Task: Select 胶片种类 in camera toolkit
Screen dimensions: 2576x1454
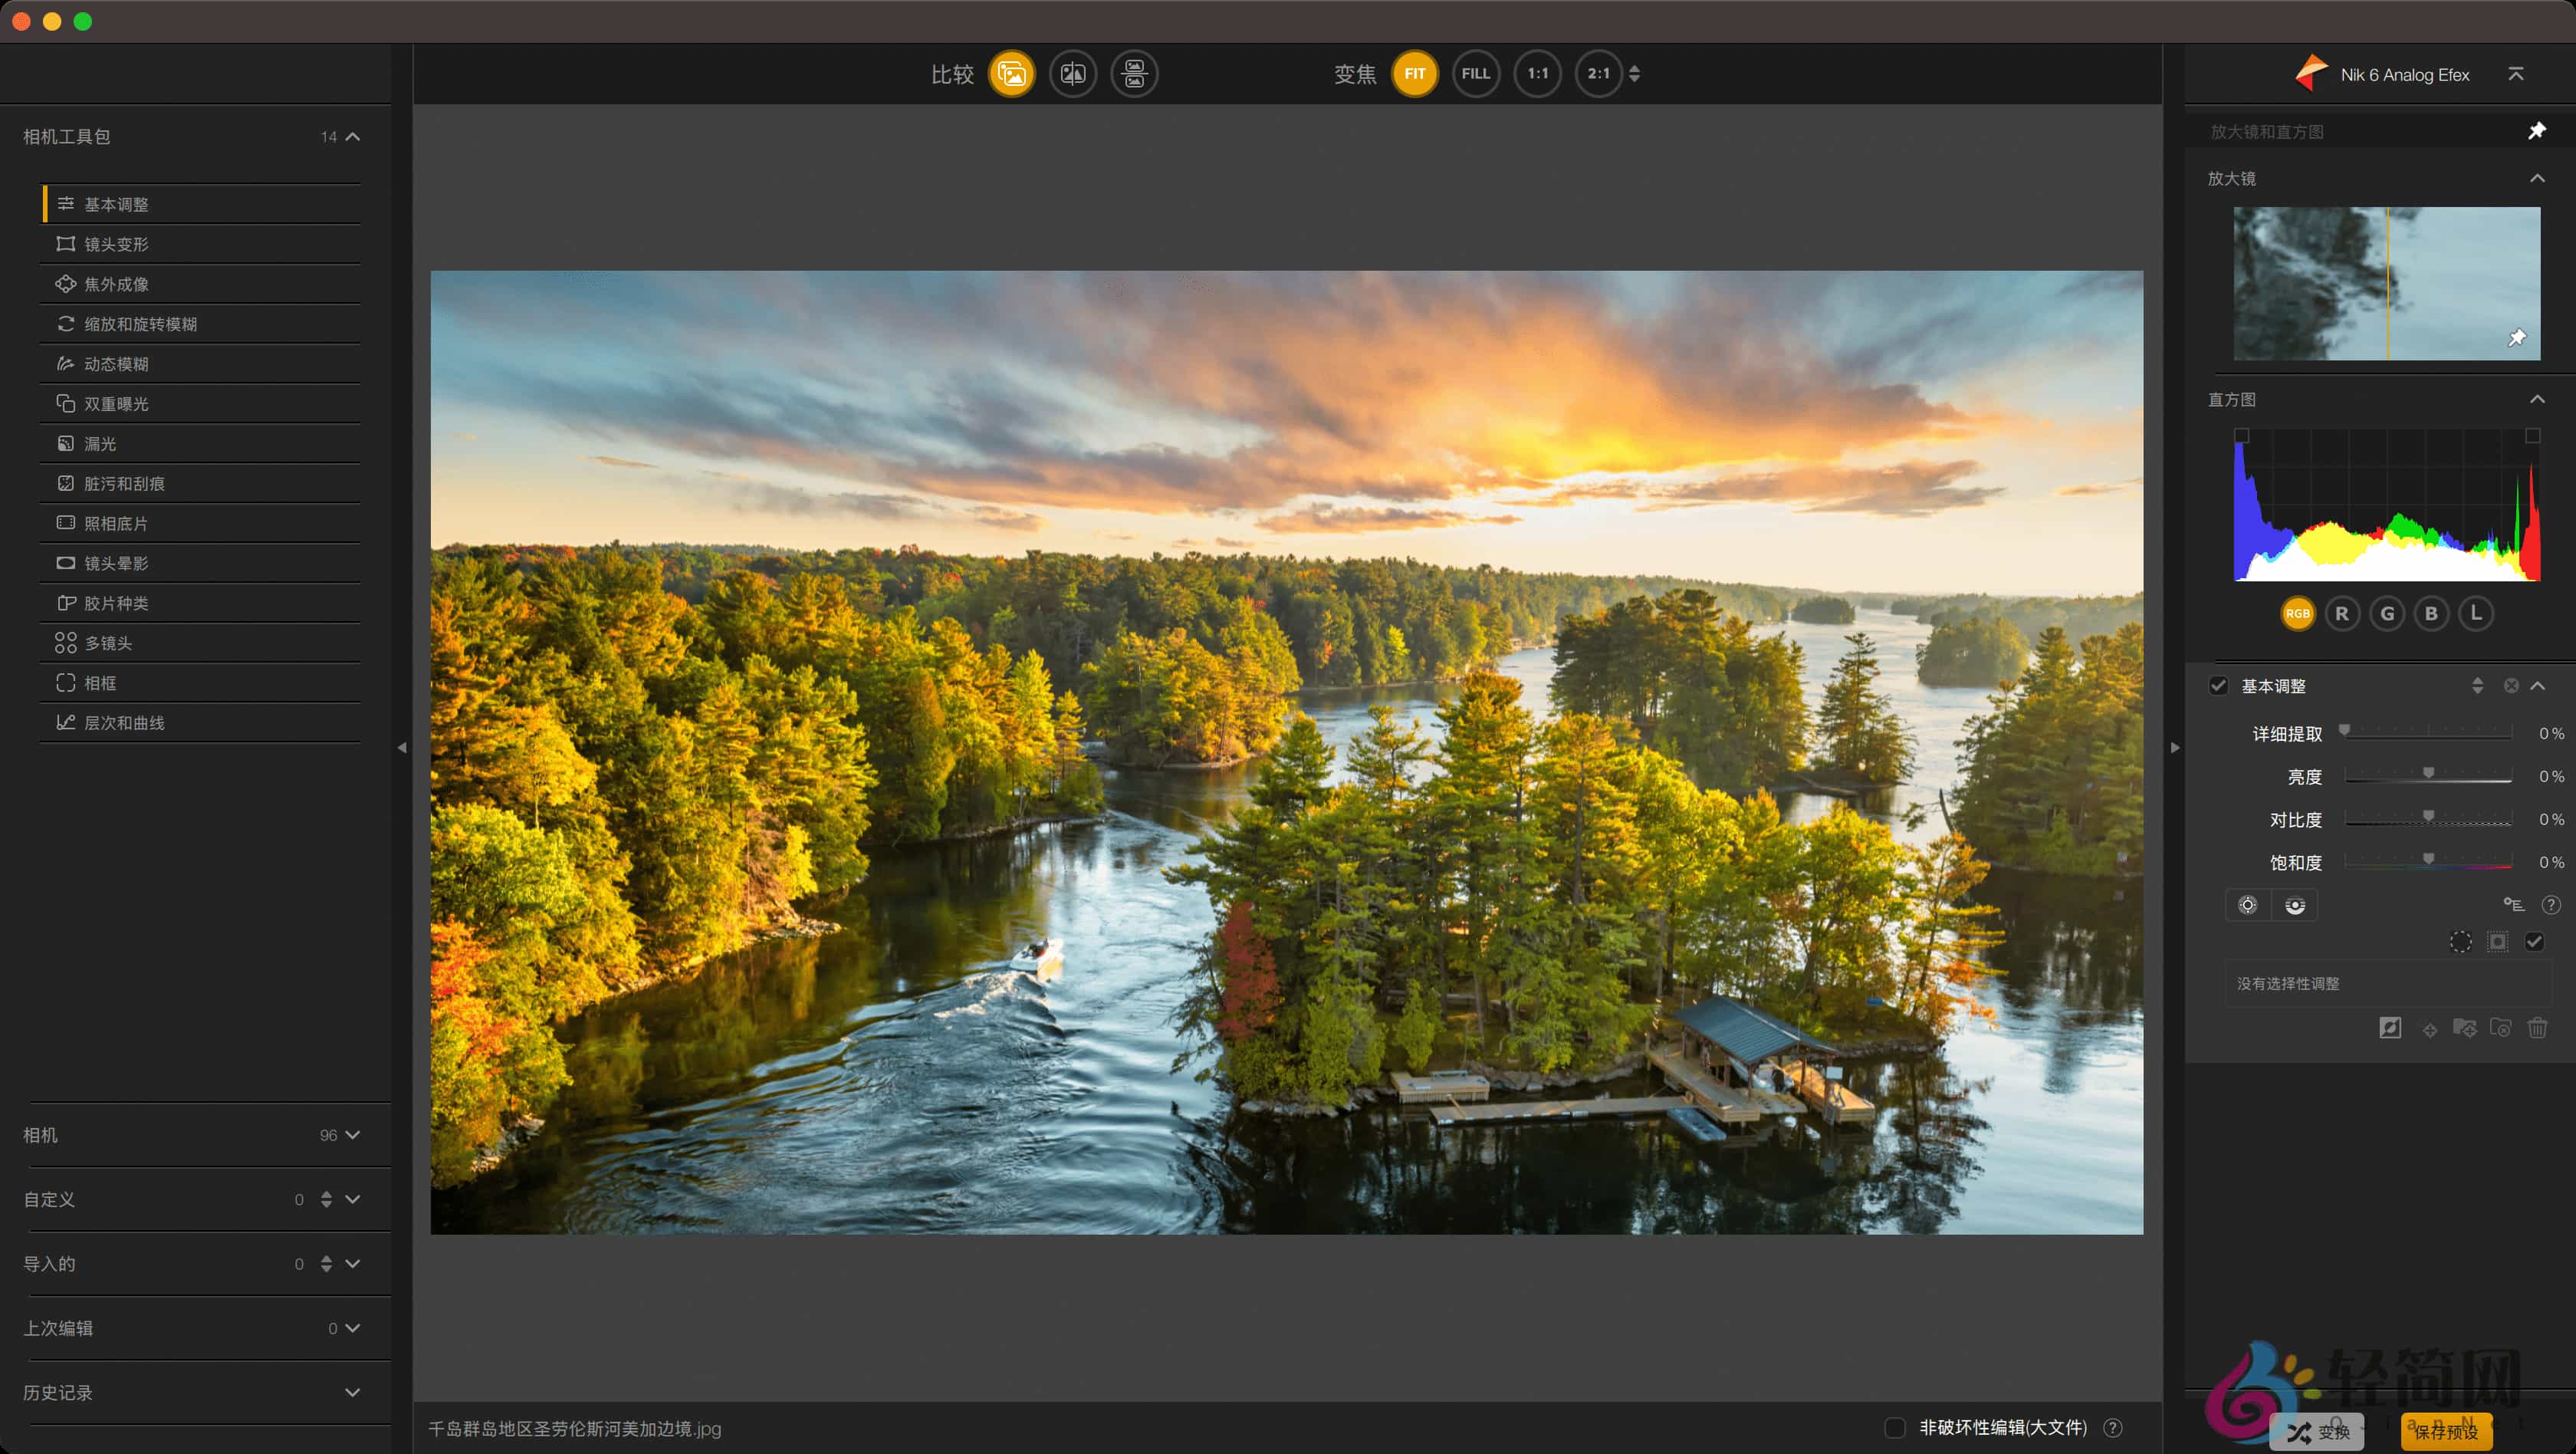Action: point(116,603)
